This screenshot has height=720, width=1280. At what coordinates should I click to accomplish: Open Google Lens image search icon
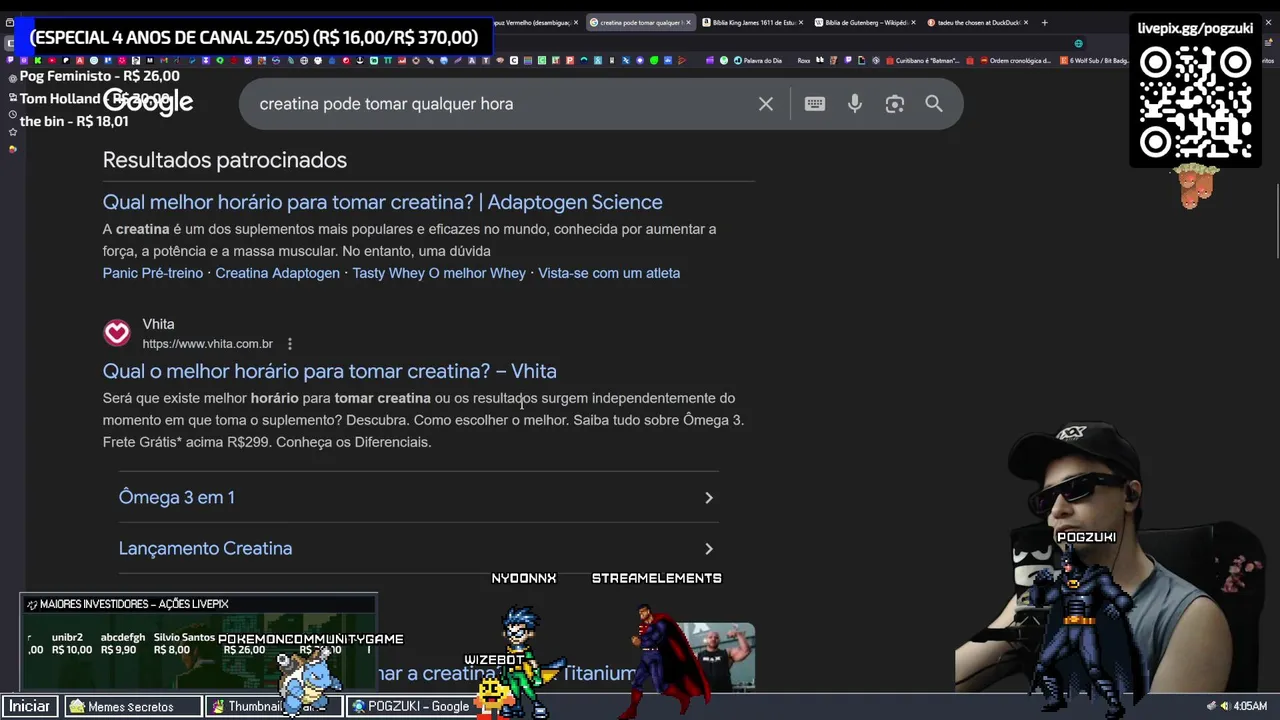(895, 104)
